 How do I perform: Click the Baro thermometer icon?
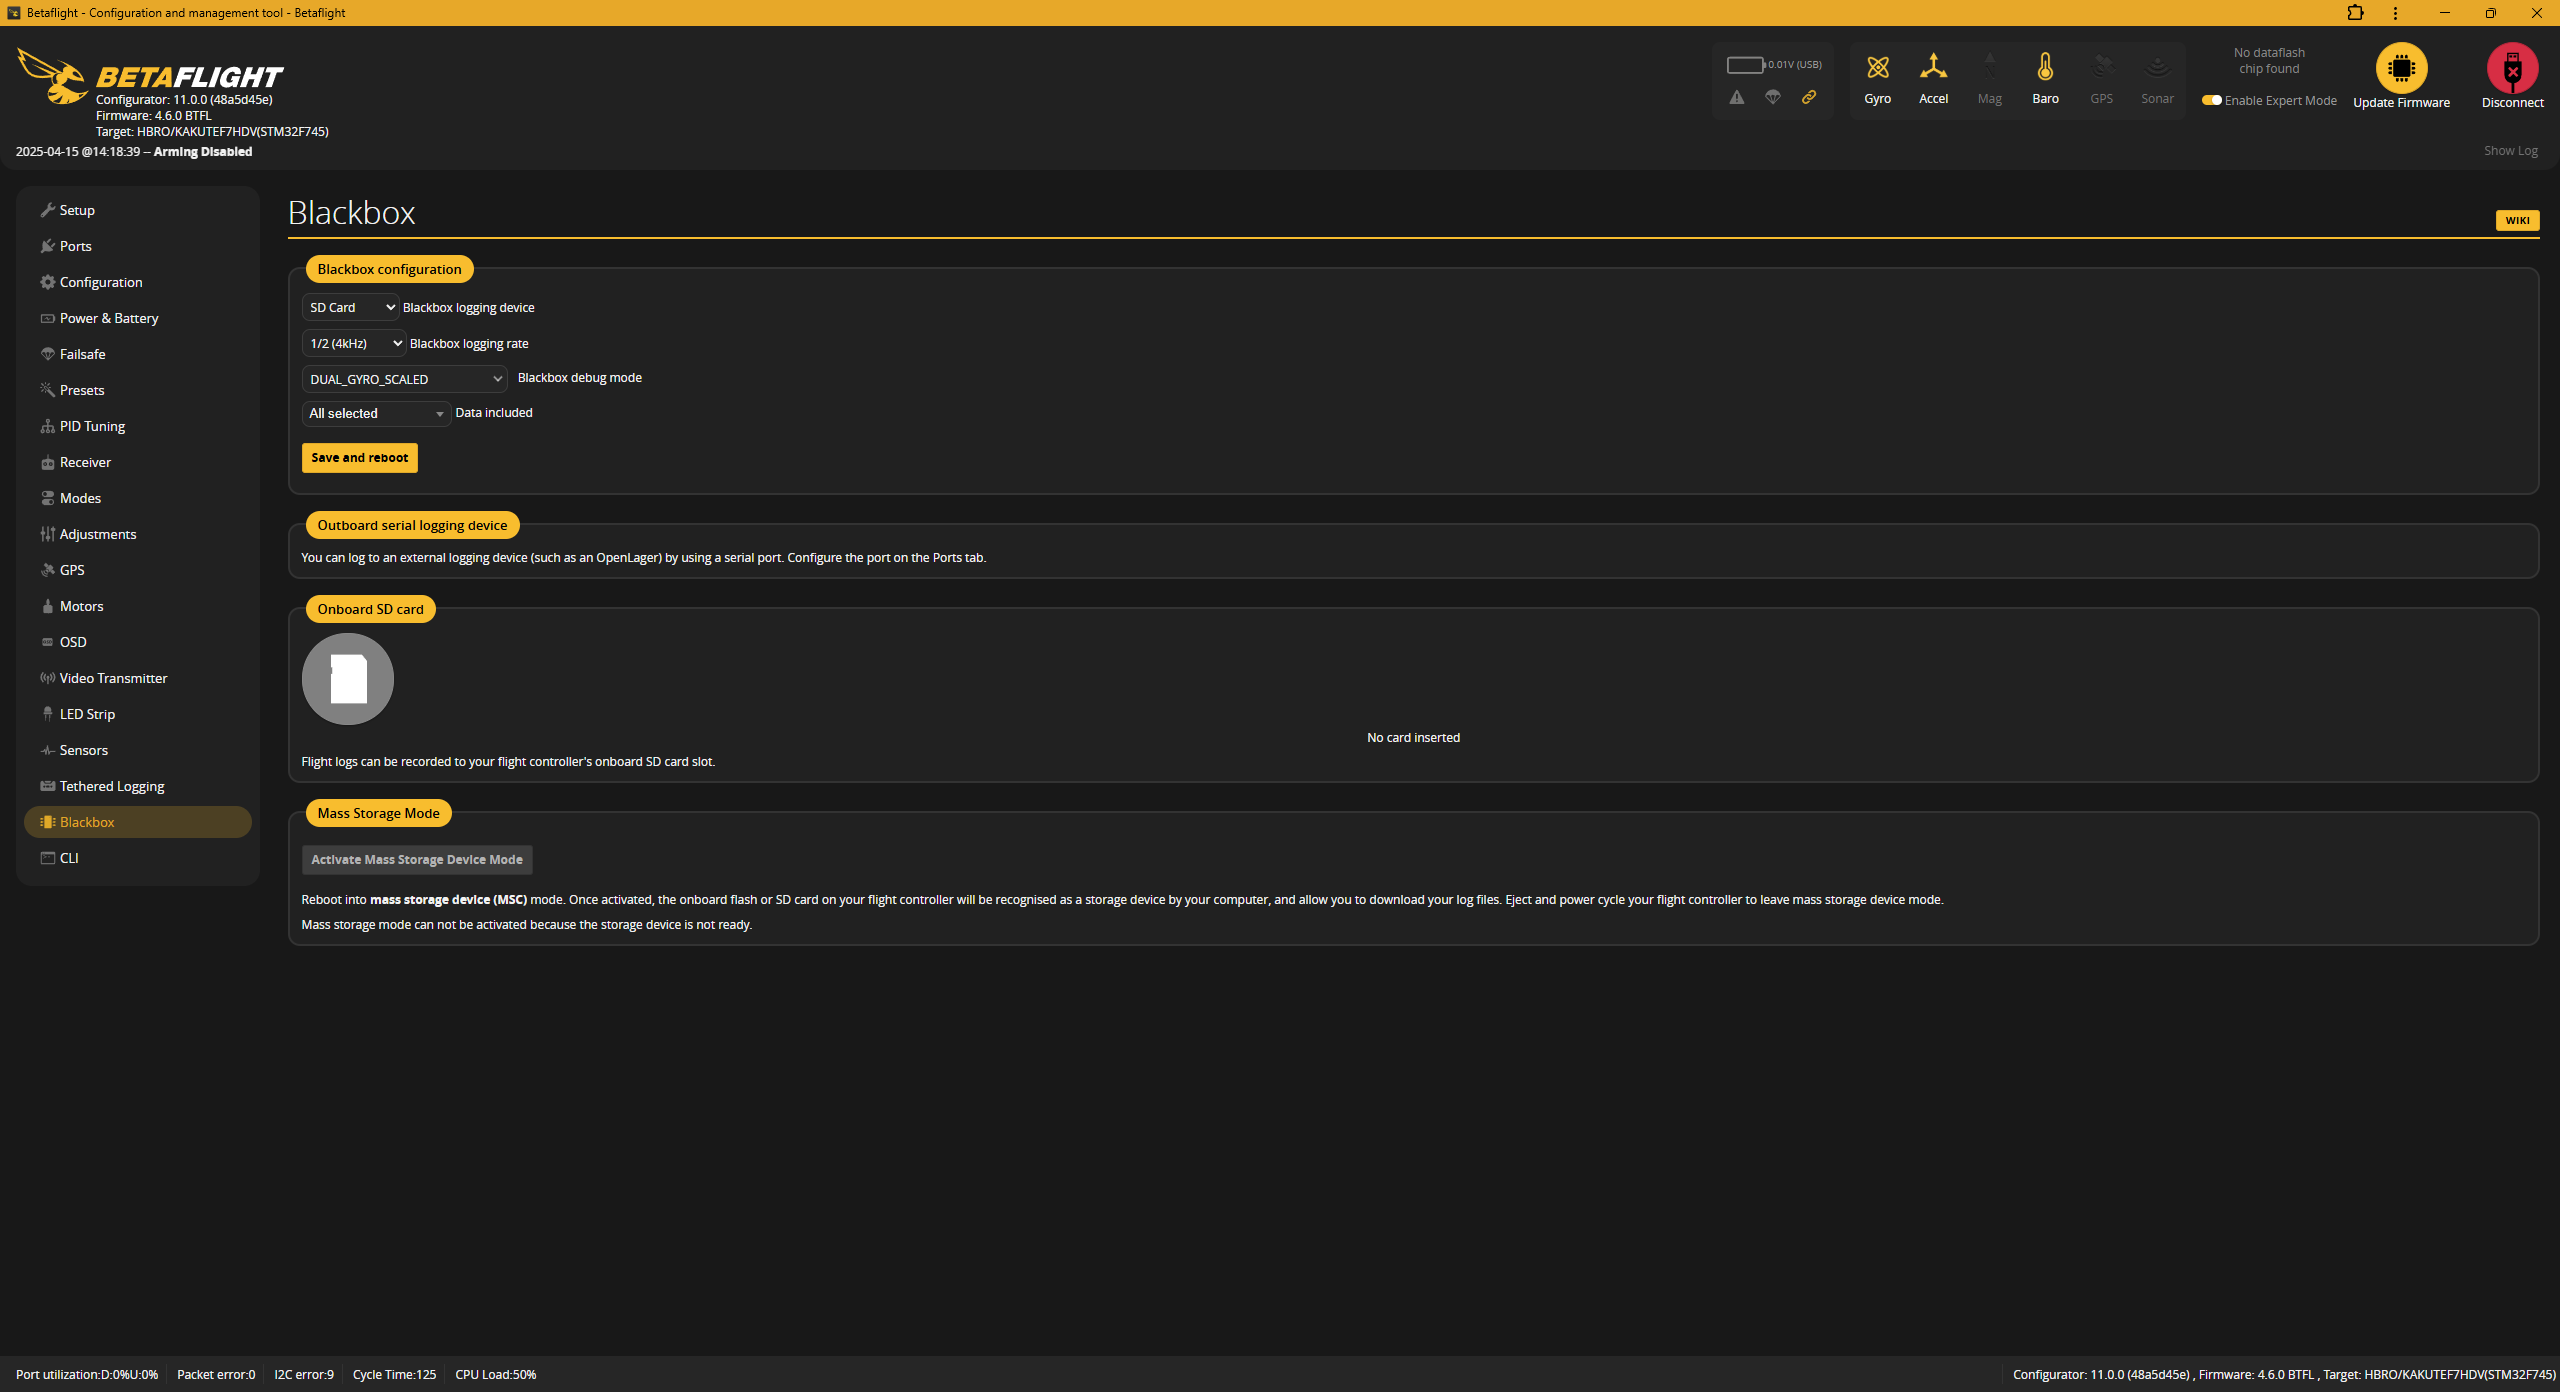point(2045,67)
